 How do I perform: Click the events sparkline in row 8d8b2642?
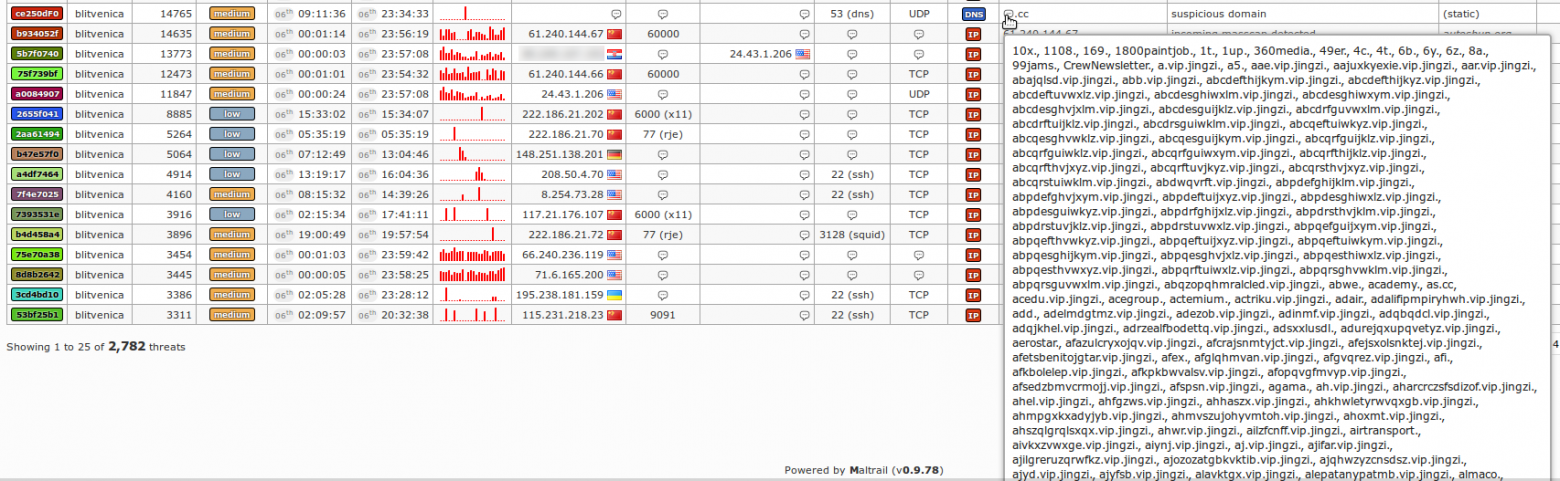click(472, 274)
